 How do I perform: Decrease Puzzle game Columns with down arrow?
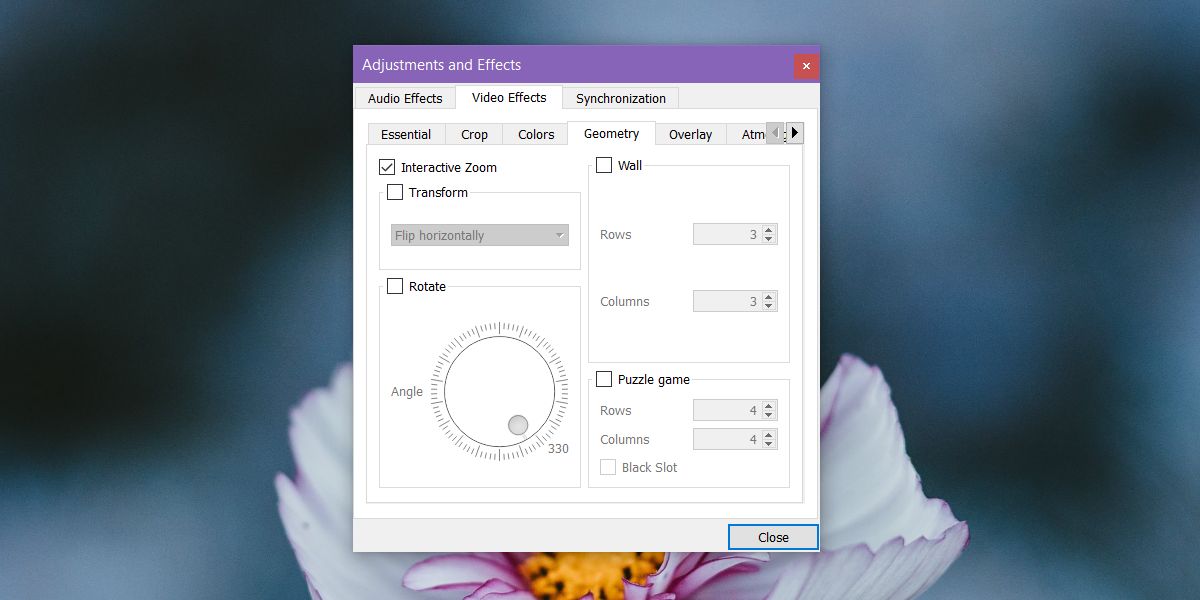(x=768, y=444)
